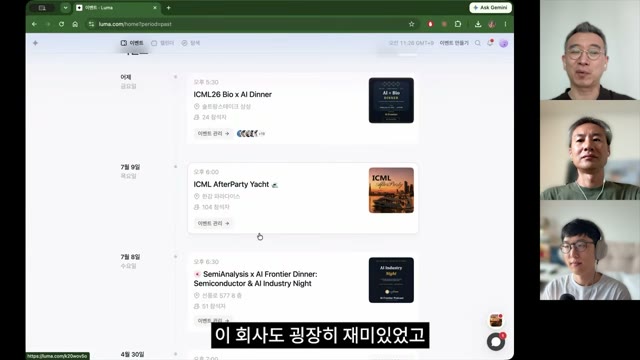Open the AI Industry Night thumbnail
Screen dimensions: 640x360
[391, 280]
